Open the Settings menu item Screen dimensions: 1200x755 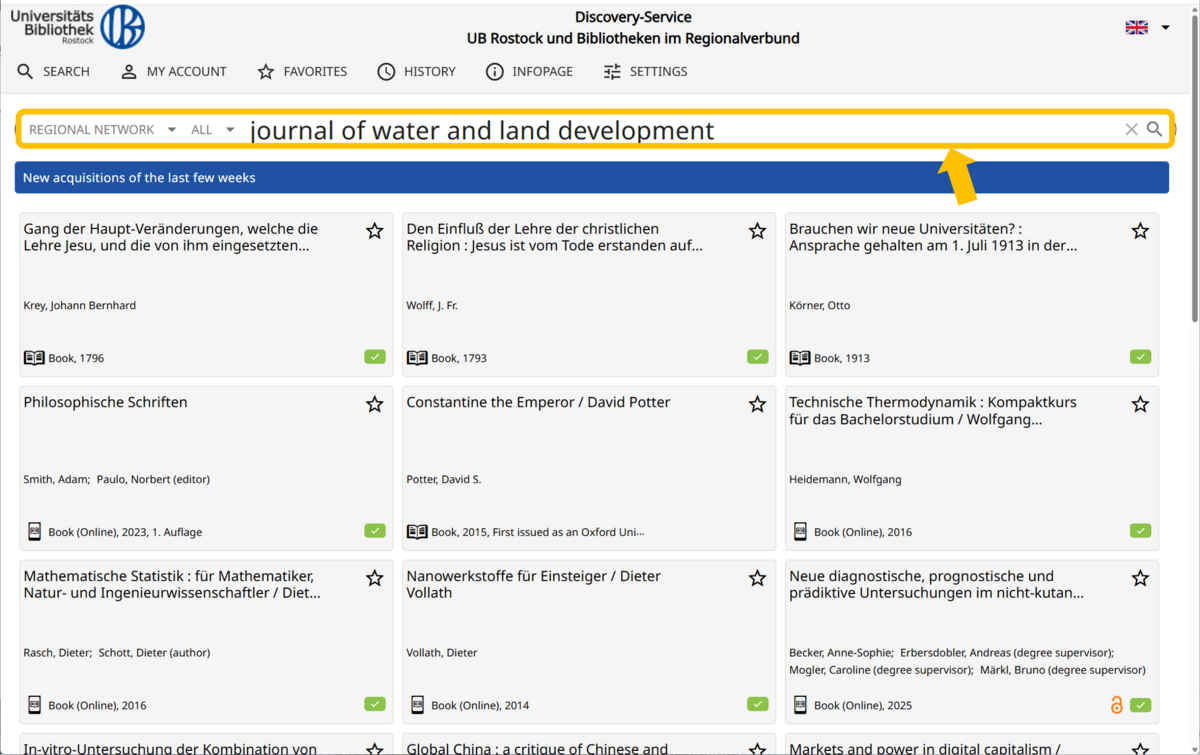click(x=645, y=72)
